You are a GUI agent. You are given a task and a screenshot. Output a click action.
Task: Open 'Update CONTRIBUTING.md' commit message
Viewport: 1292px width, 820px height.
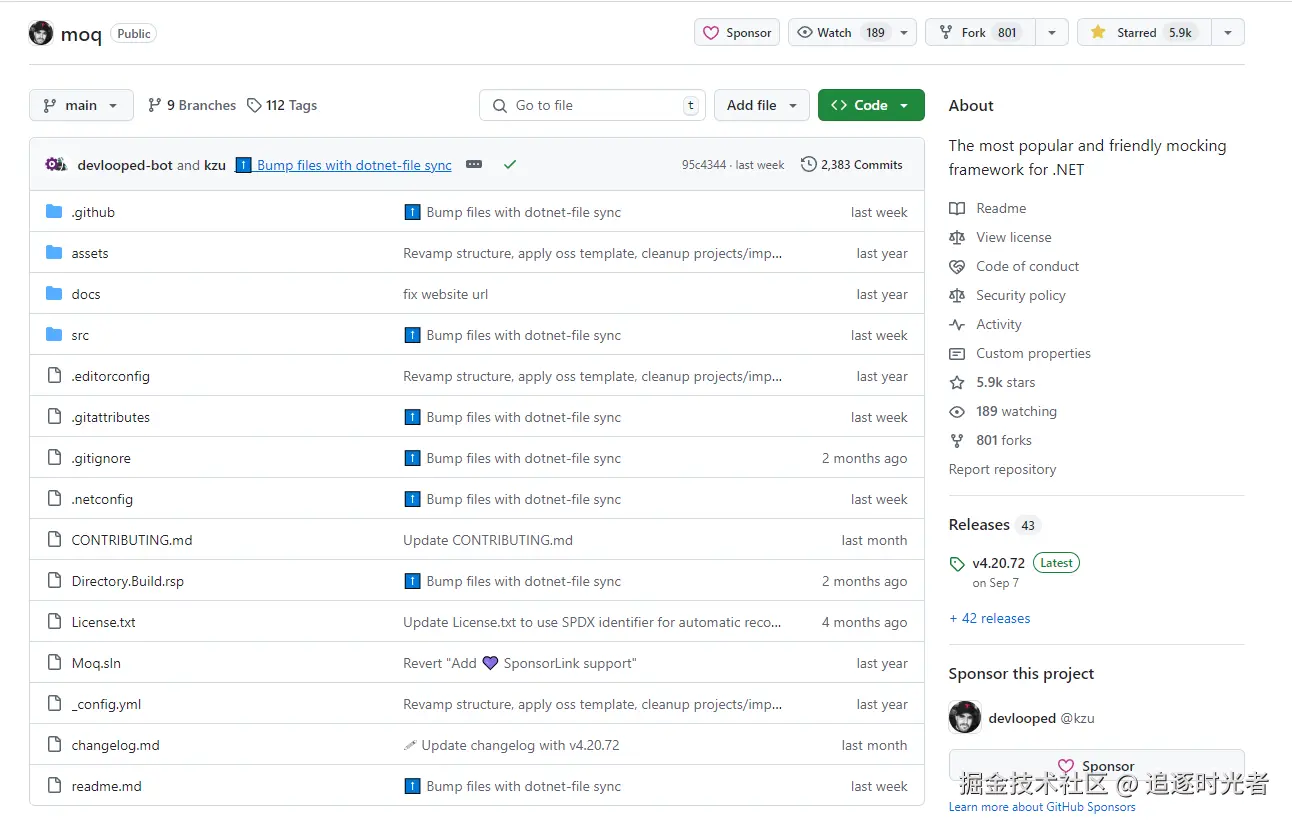tap(488, 540)
